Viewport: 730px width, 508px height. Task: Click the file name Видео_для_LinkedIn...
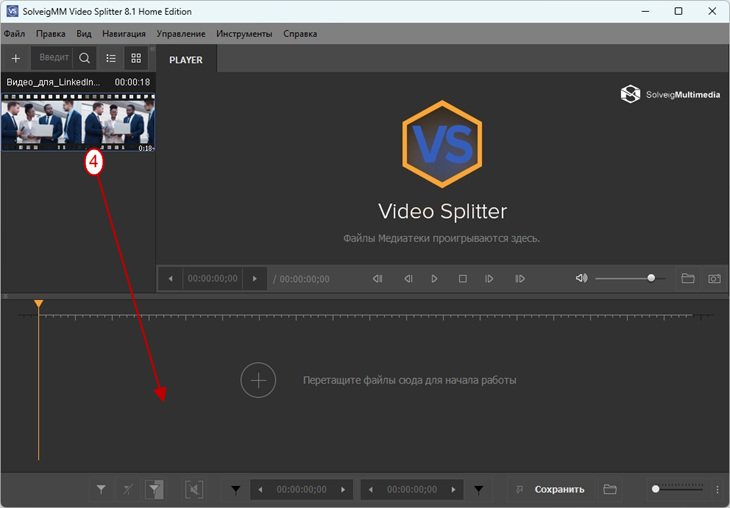53,82
